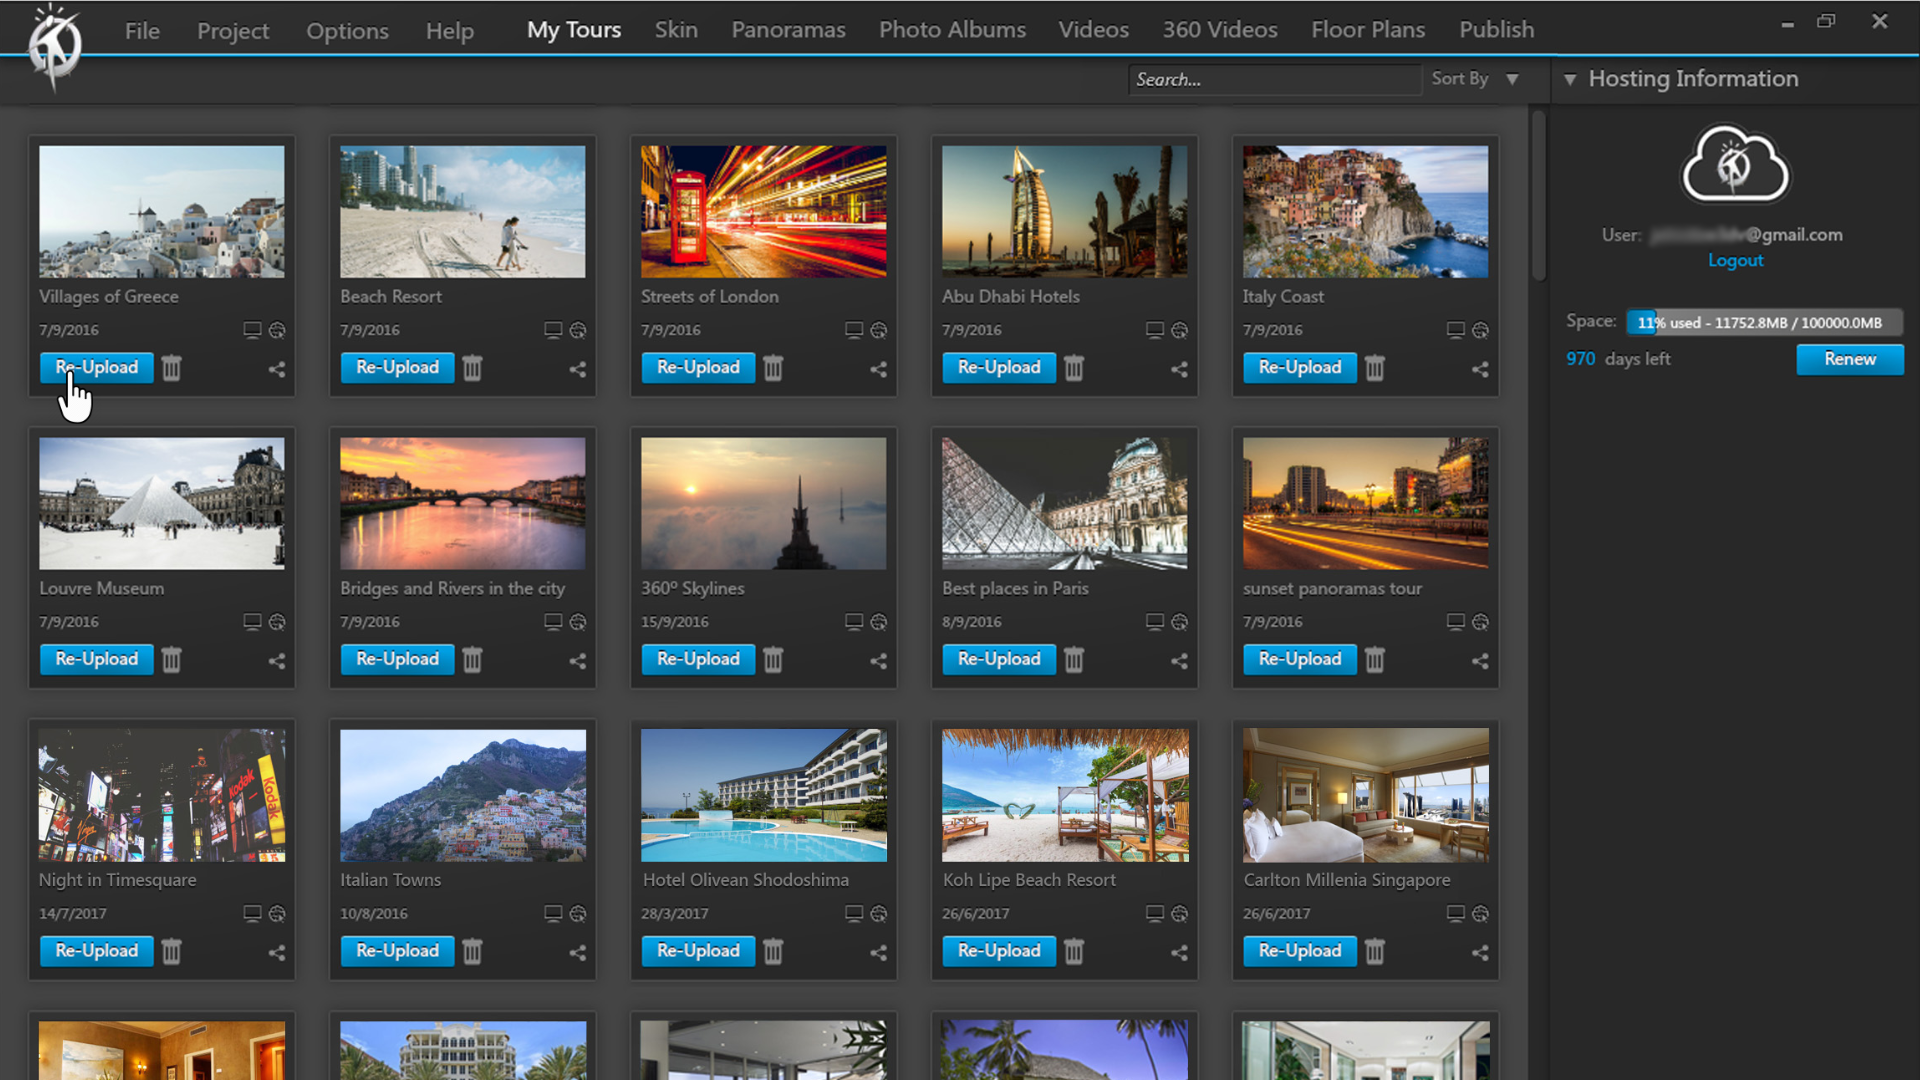This screenshot has height=1080, width=1920.
Task: Open the Best places in Paris thumbnail
Action: pos(1064,504)
